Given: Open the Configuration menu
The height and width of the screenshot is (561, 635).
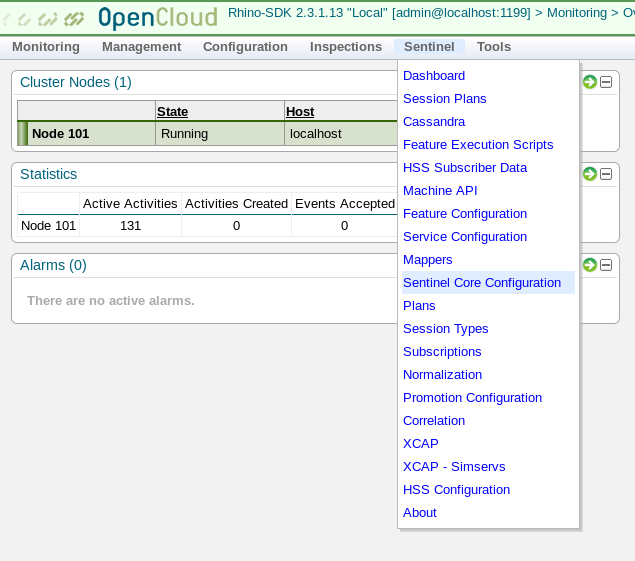Looking at the screenshot, I should pos(245,47).
